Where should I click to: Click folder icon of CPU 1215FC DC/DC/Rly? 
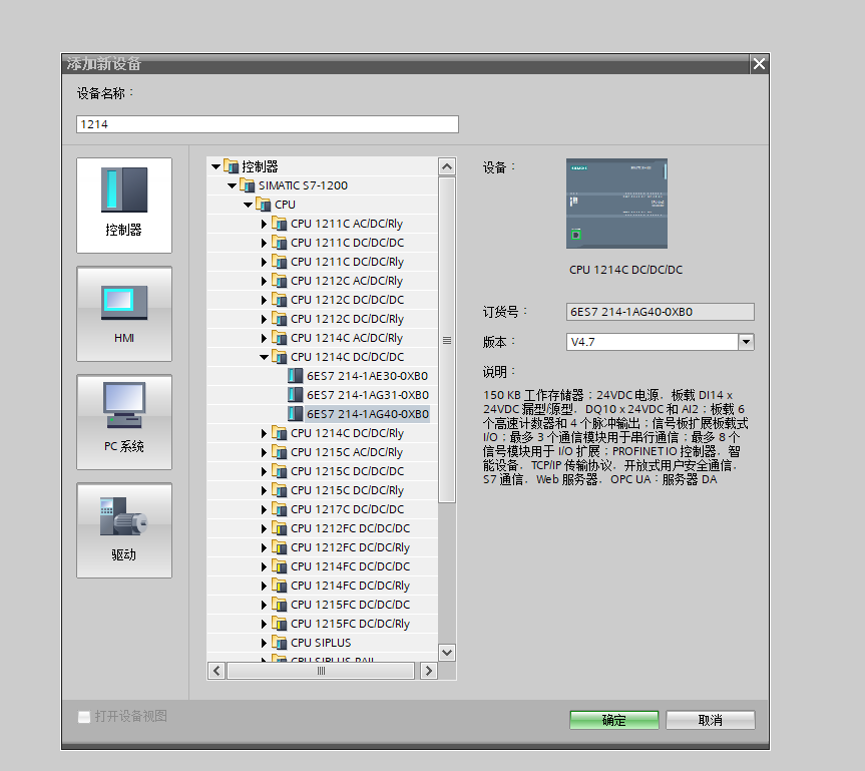(x=280, y=623)
